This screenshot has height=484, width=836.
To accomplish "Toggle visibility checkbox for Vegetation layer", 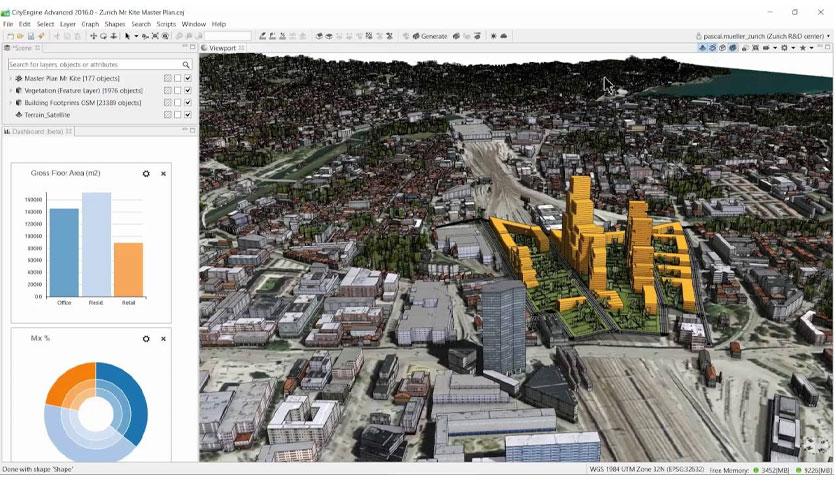I will click(188, 91).
